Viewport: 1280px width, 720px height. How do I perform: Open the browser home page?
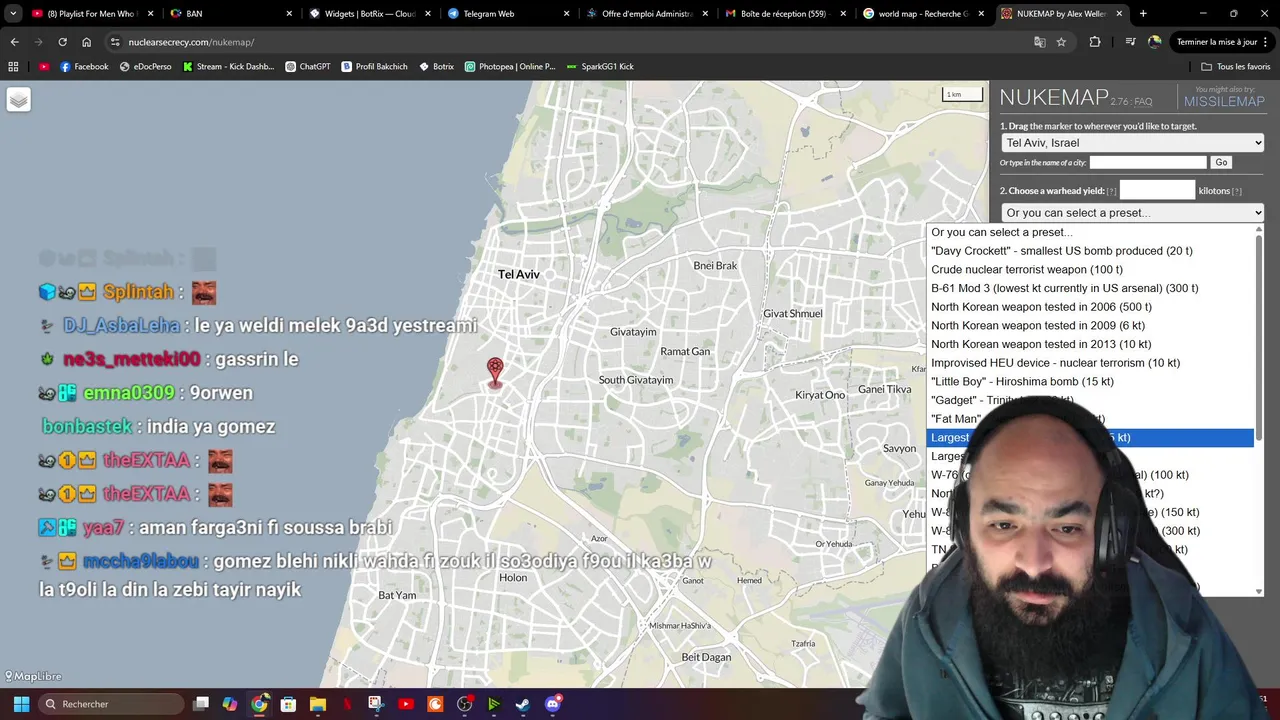pyautogui.click(x=86, y=42)
